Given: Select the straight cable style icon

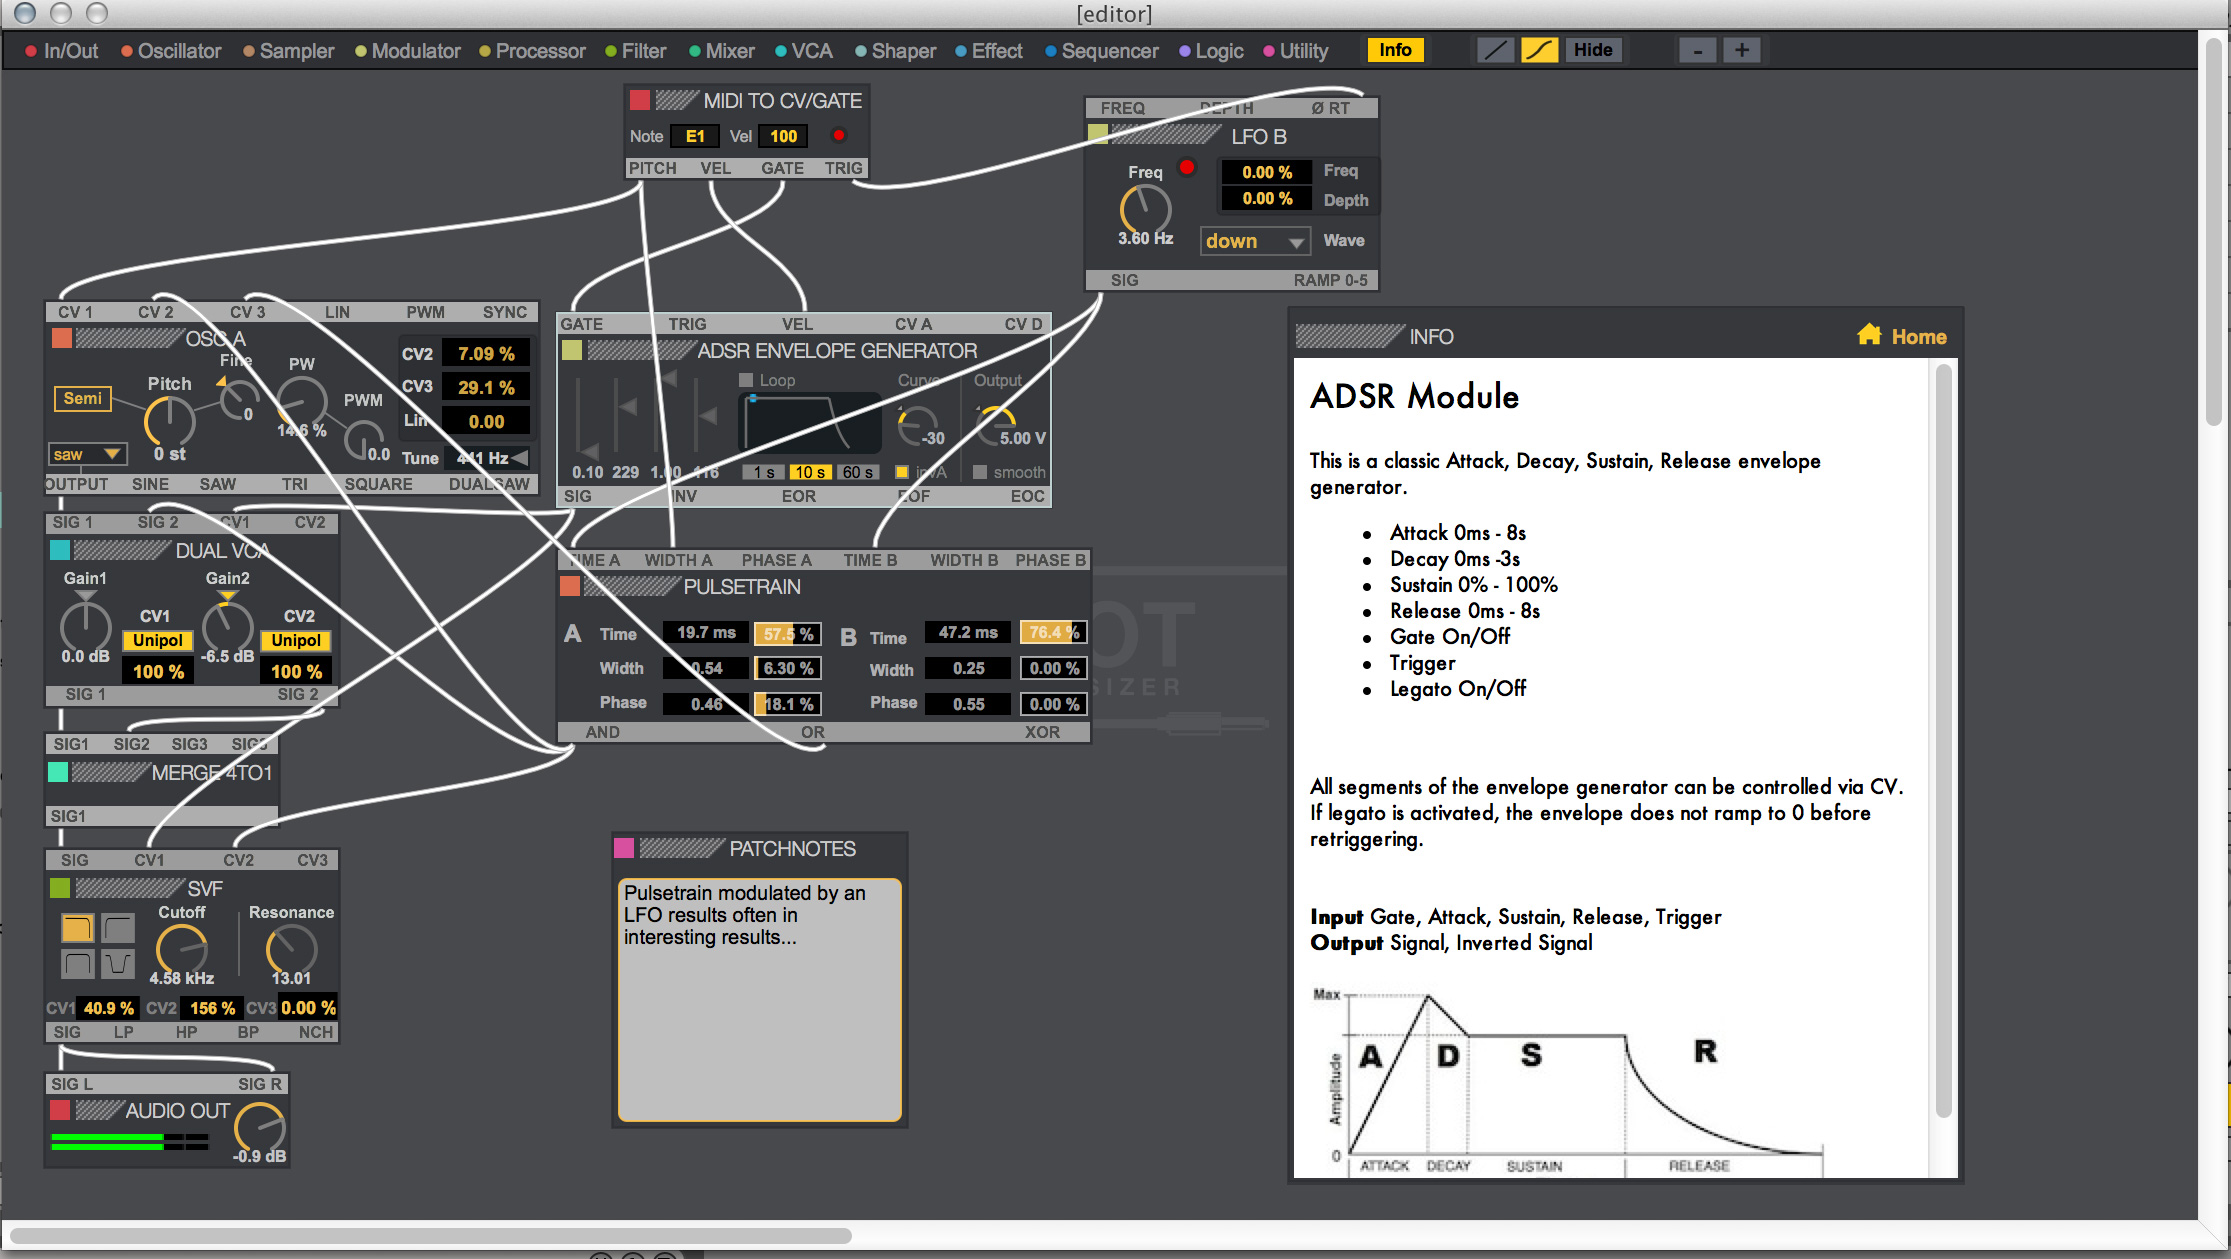Looking at the screenshot, I should pyautogui.click(x=1495, y=50).
